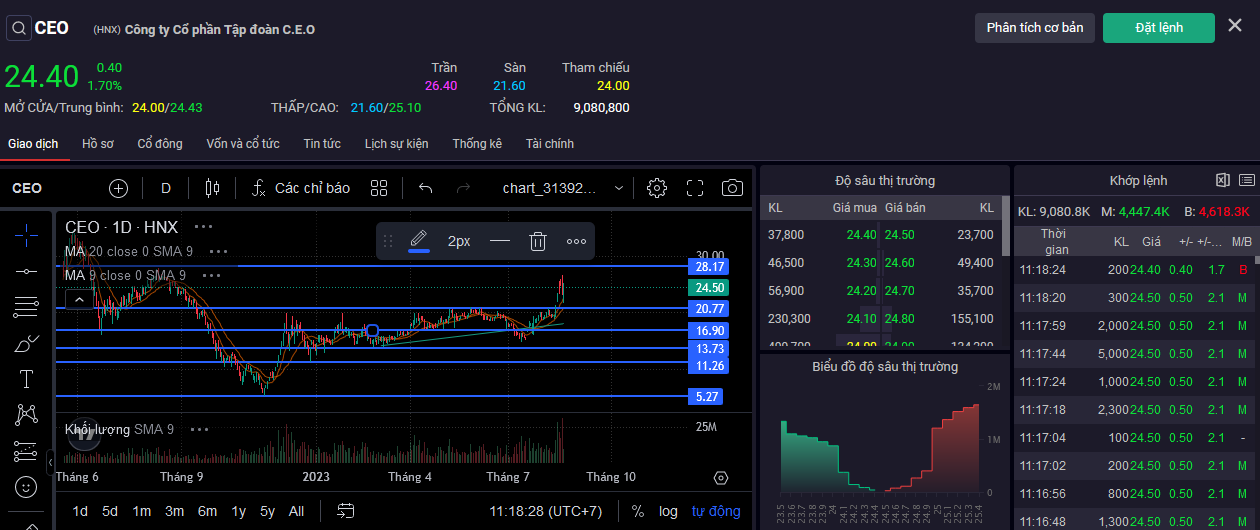The image size is (1260, 530).
Task: Click the Đặt lệnh order button
Action: tap(1159, 28)
